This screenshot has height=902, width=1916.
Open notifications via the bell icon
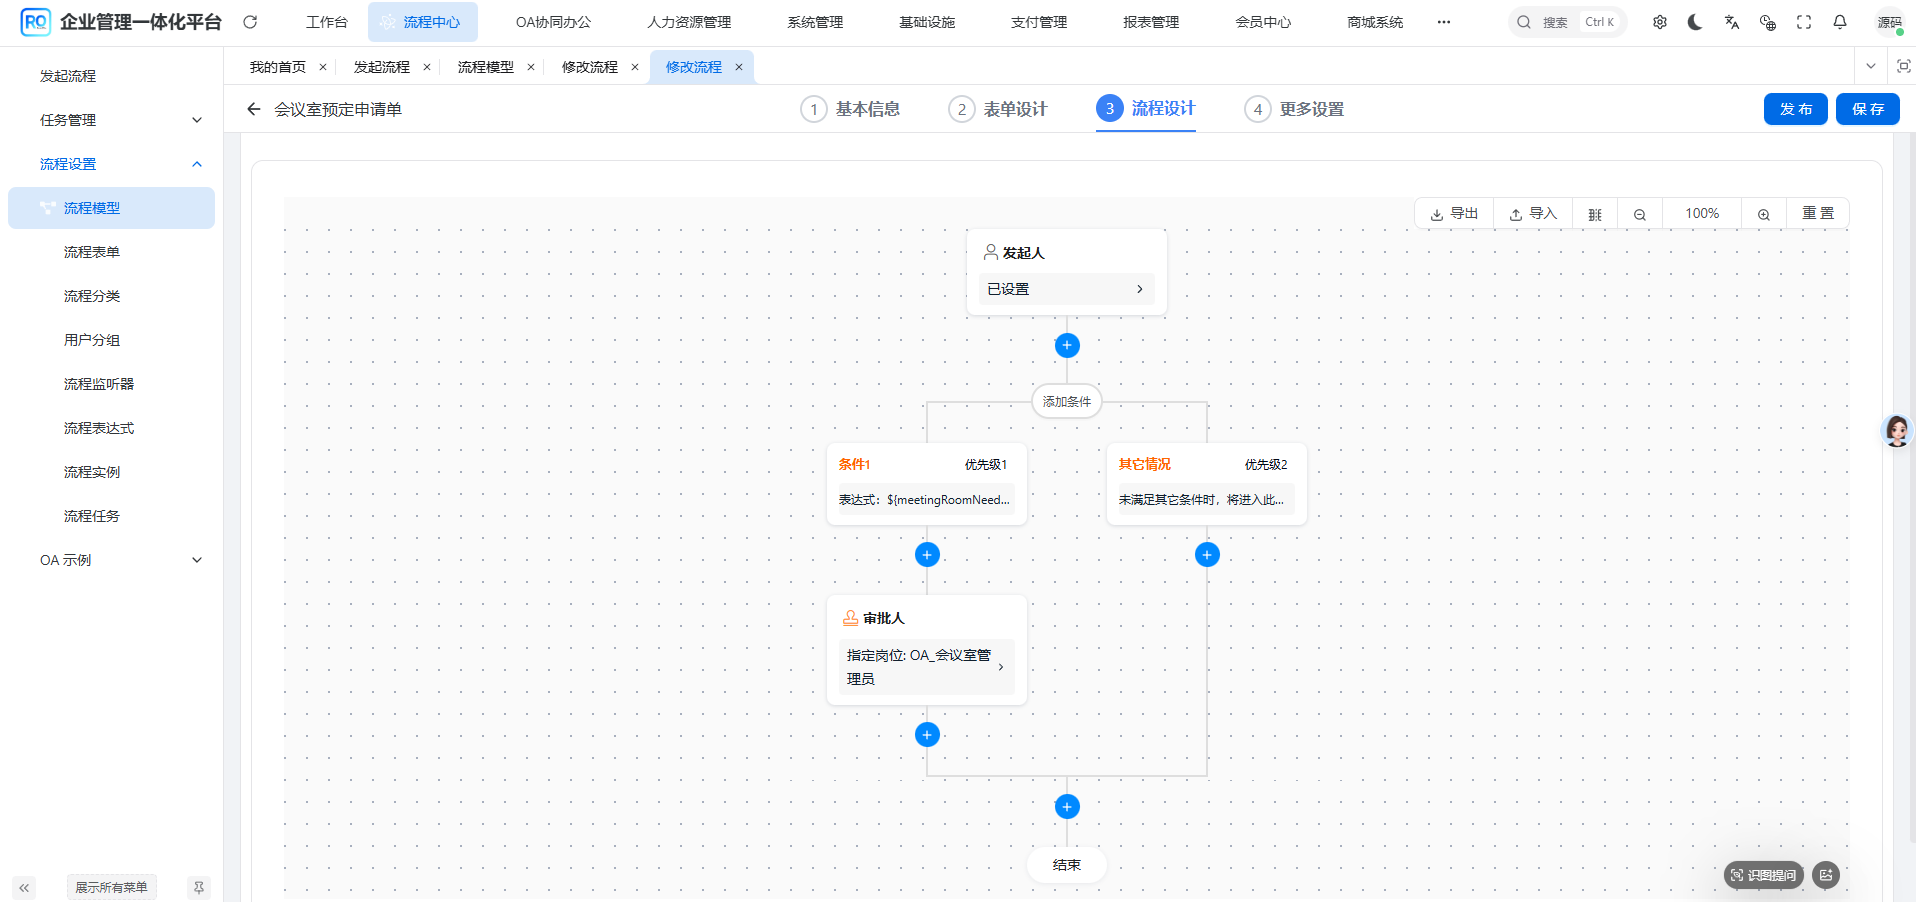(1840, 21)
